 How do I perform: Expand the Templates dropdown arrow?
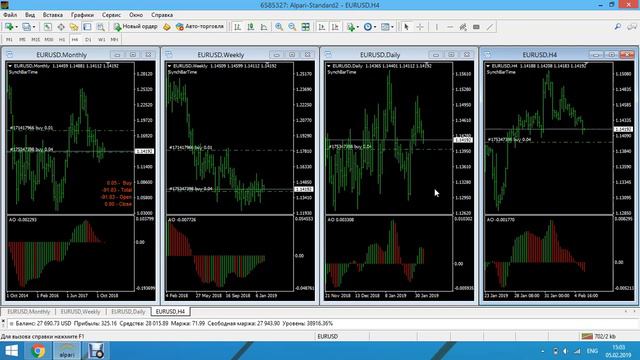[392, 27]
